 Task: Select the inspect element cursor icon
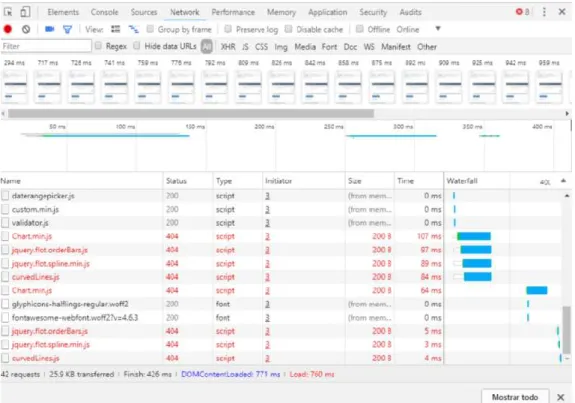8,12
